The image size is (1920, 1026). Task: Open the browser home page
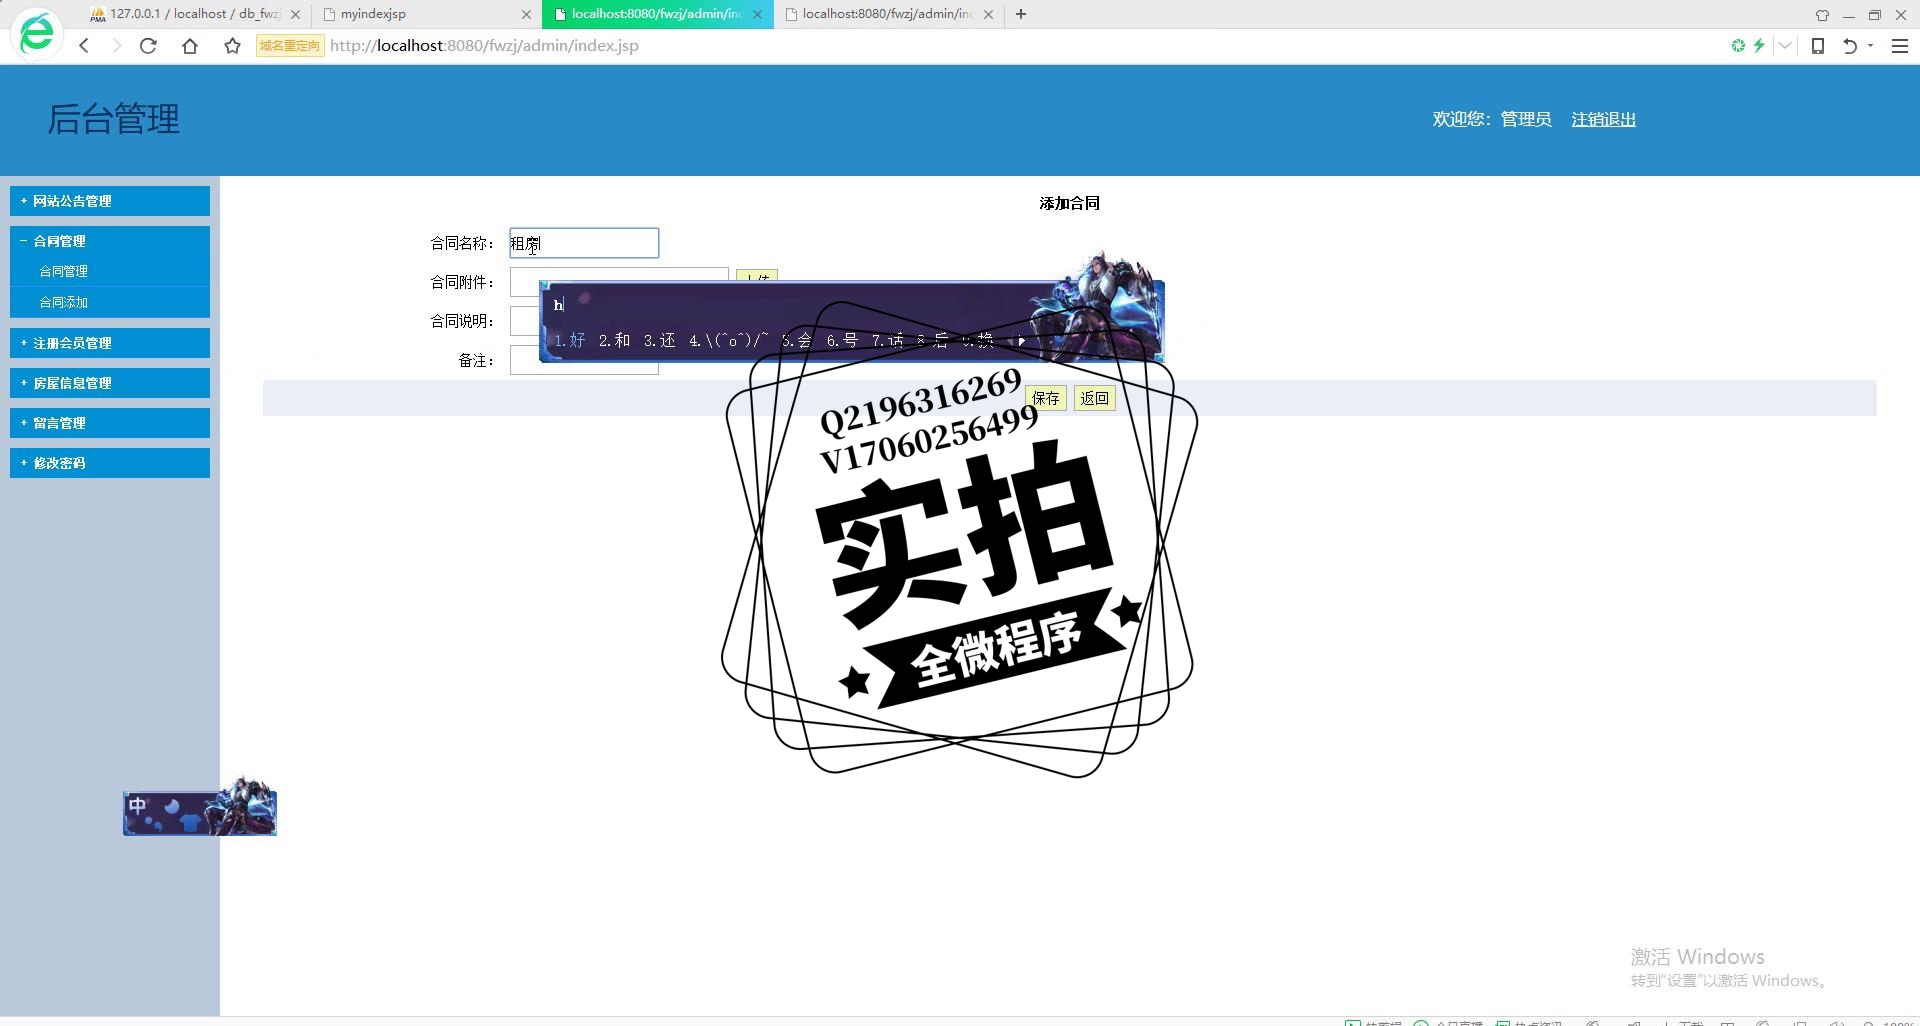click(190, 46)
